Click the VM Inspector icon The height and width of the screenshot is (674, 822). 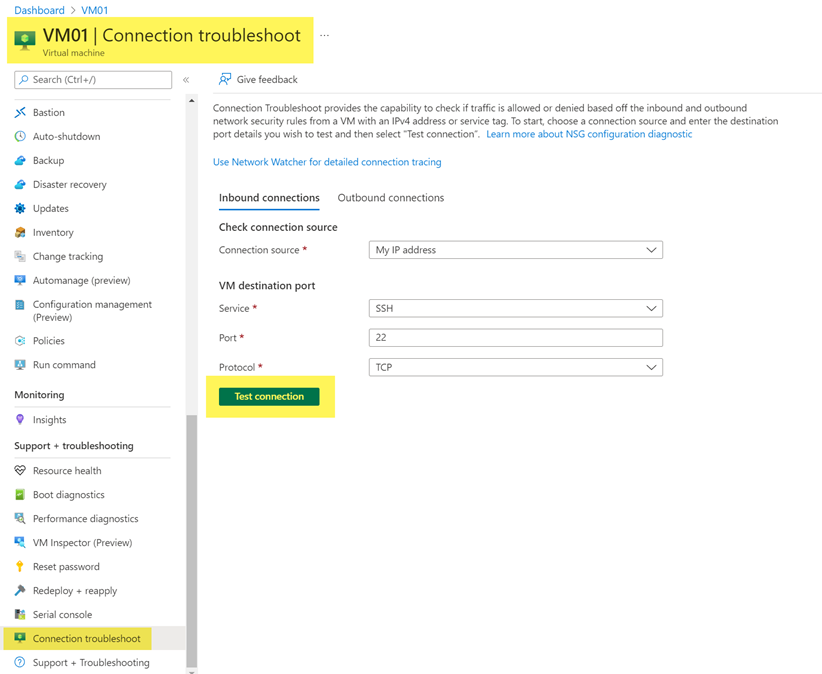tap(20, 542)
